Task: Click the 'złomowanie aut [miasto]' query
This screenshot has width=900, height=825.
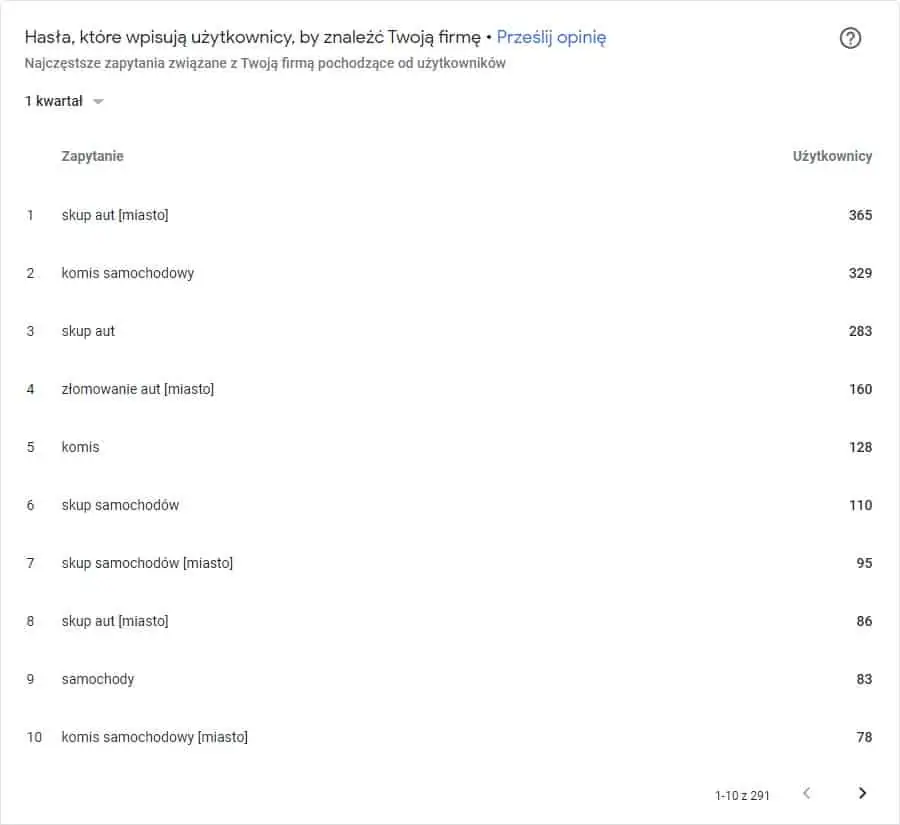Action: click(x=138, y=389)
